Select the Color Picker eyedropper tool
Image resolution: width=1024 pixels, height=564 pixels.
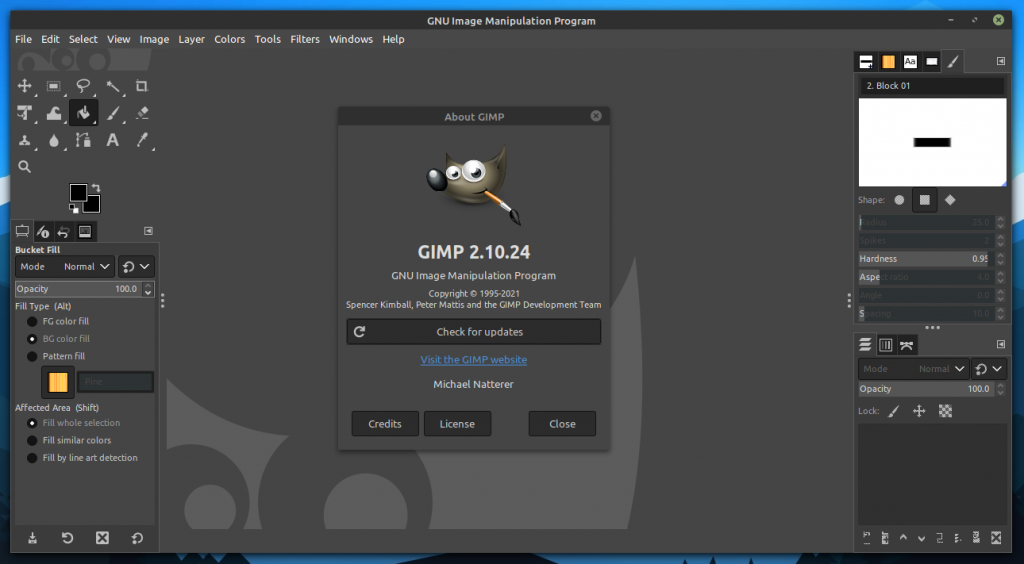142,140
